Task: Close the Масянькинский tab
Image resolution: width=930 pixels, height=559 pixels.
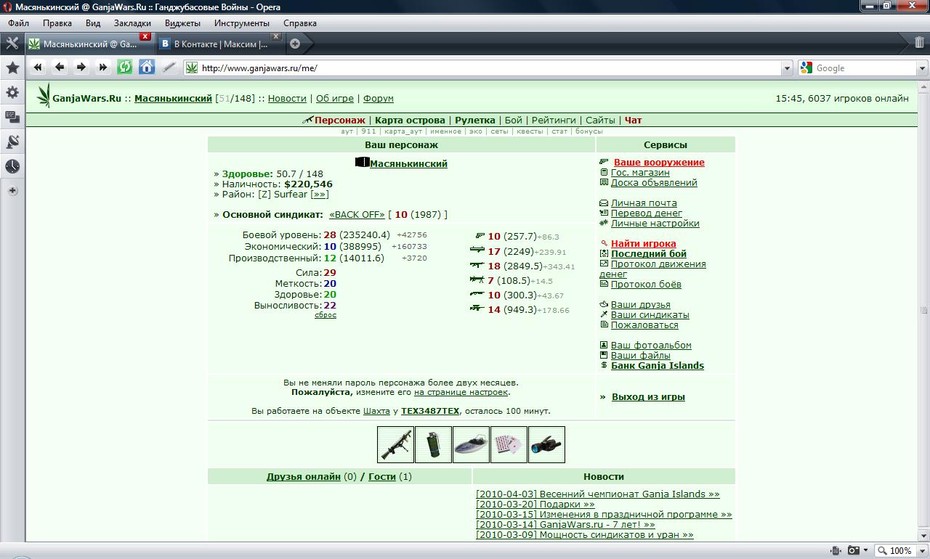Action: [x=145, y=37]
